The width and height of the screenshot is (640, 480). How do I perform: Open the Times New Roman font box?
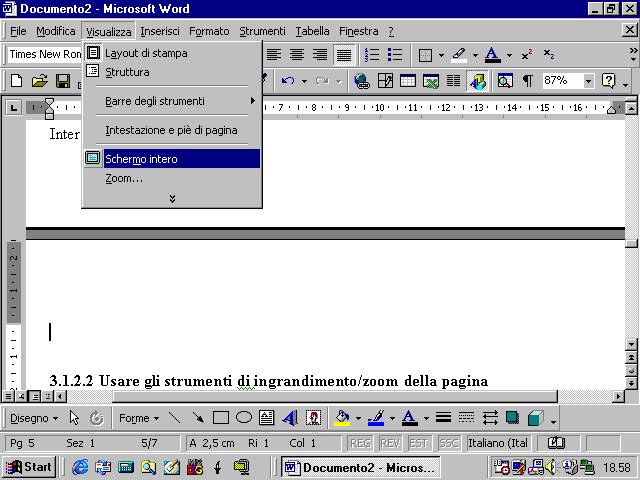(45, 54)
